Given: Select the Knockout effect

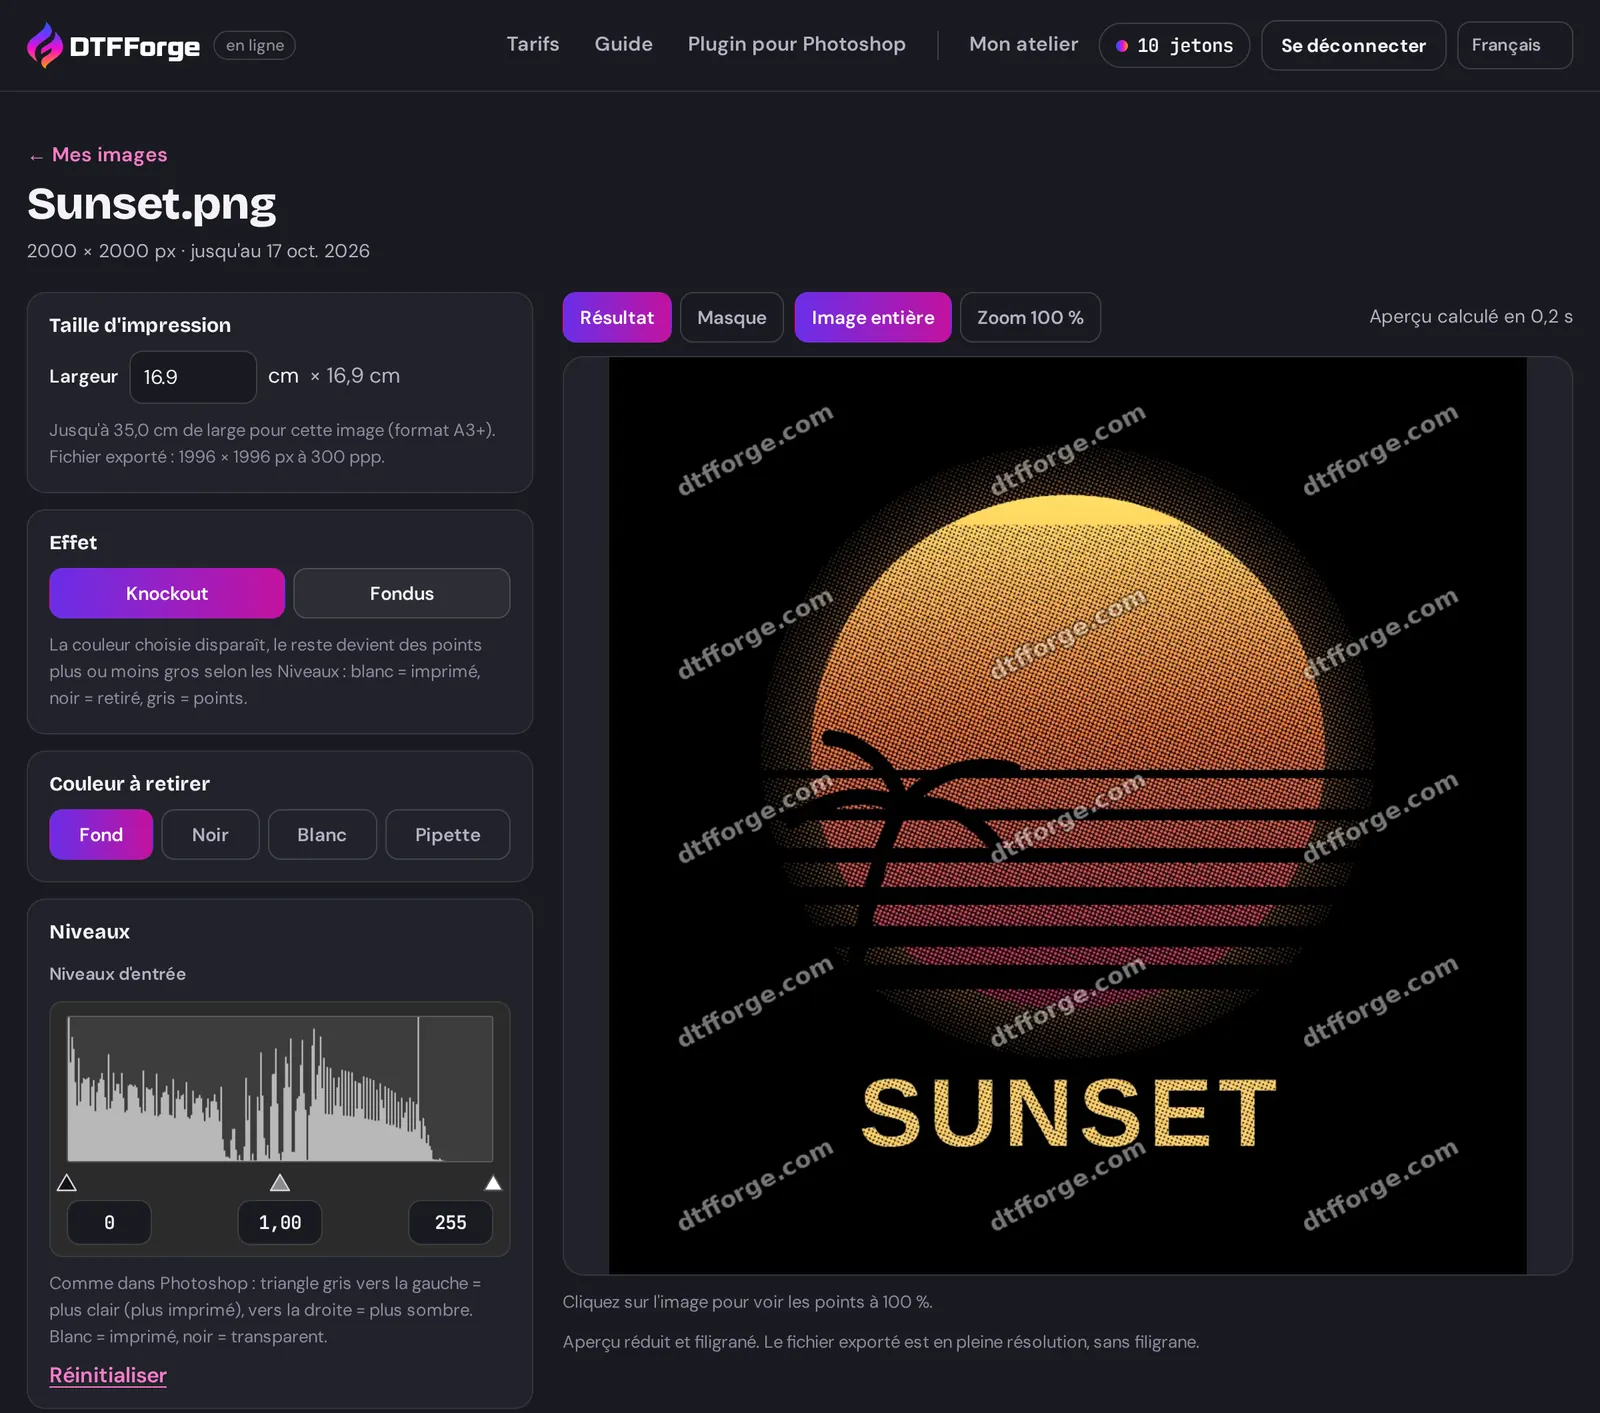Looking at the screenshot, I should point(167,593).
